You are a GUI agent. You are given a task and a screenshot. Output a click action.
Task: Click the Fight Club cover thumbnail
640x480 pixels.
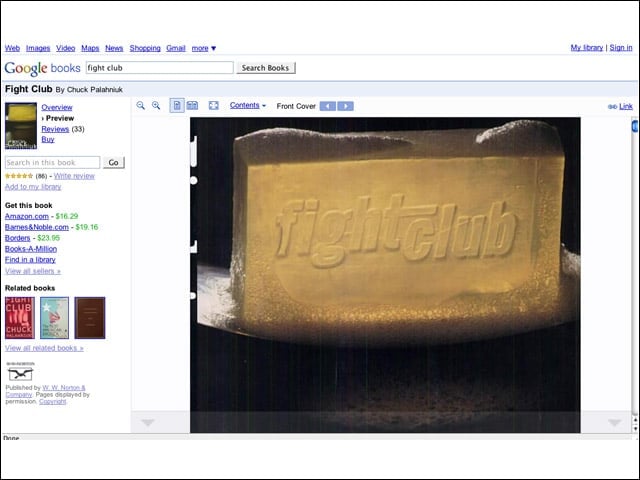pos(21,125)
